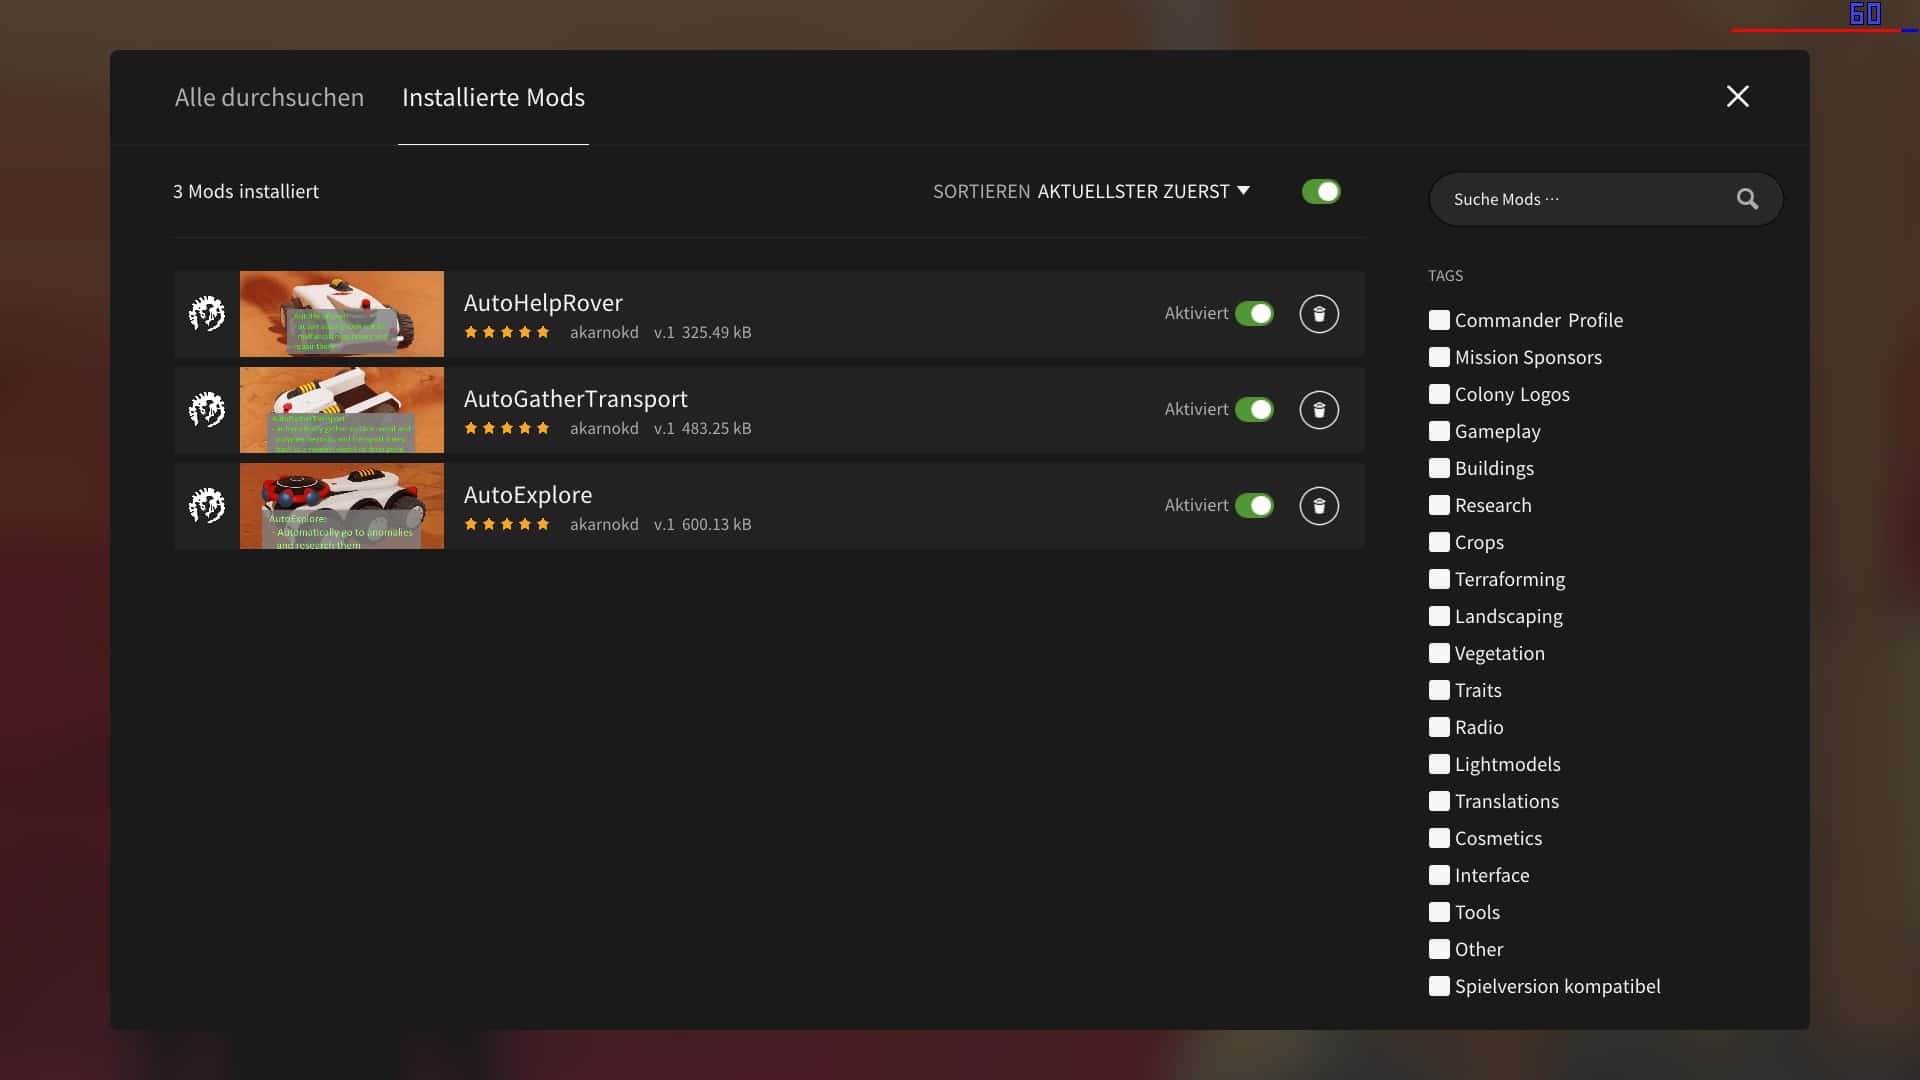Image resolution: width=1920 pixels, height=1080 pixels.
Task: Enable the Spielversion kompatibel checkbox
Action: coord(1439,986)
